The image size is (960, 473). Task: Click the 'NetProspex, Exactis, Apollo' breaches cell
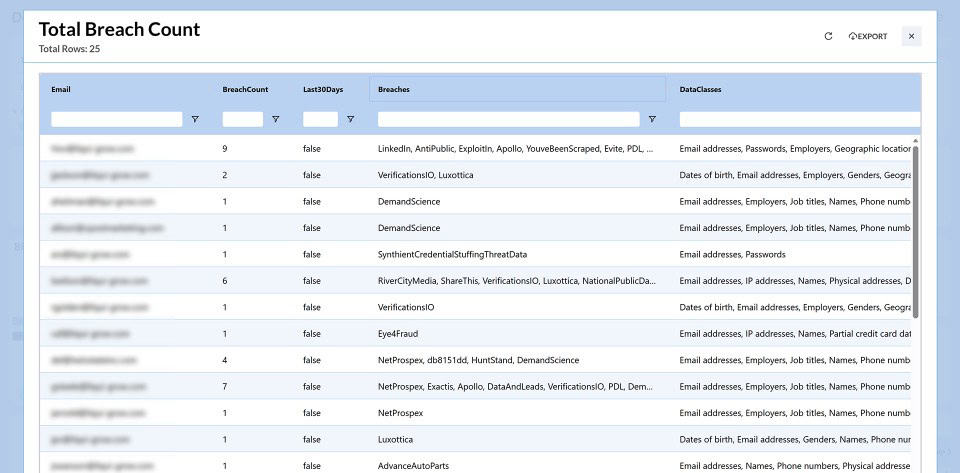(516, 387)
